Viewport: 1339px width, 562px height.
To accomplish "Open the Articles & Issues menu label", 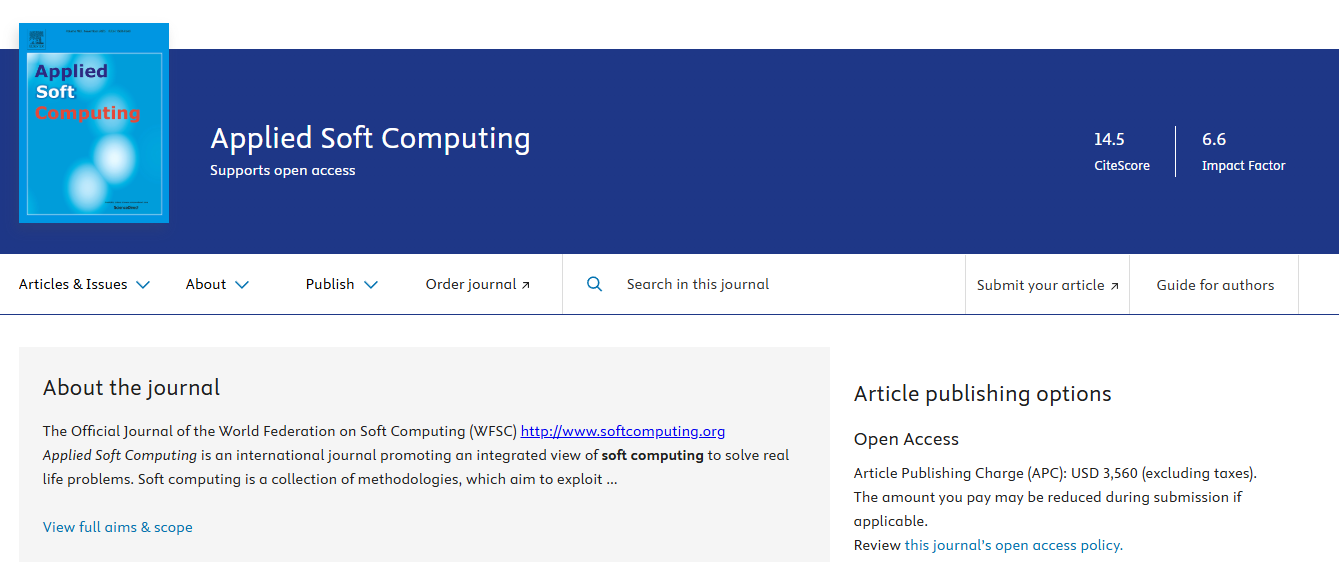I will [x=73, y=284].
